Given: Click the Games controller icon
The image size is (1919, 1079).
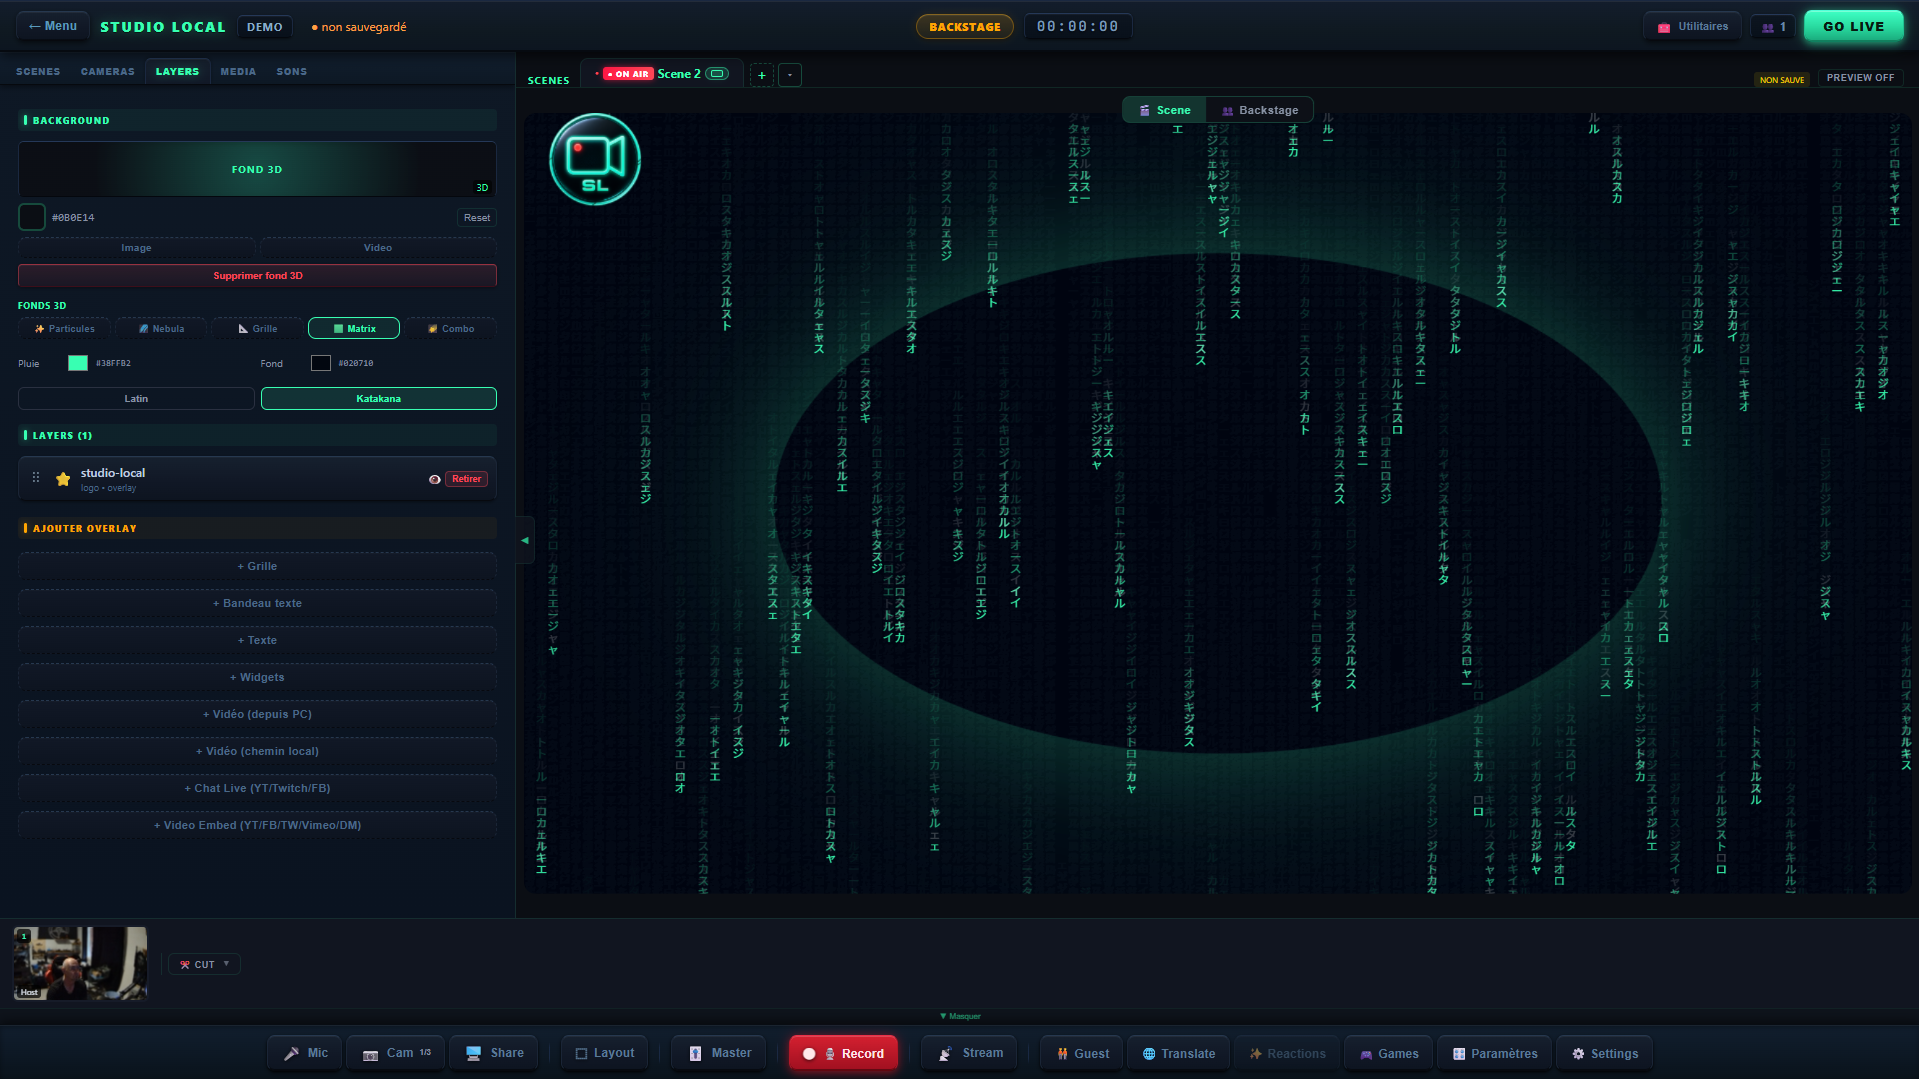Looking at the screenshot, I should (x=1366, y=1054).
